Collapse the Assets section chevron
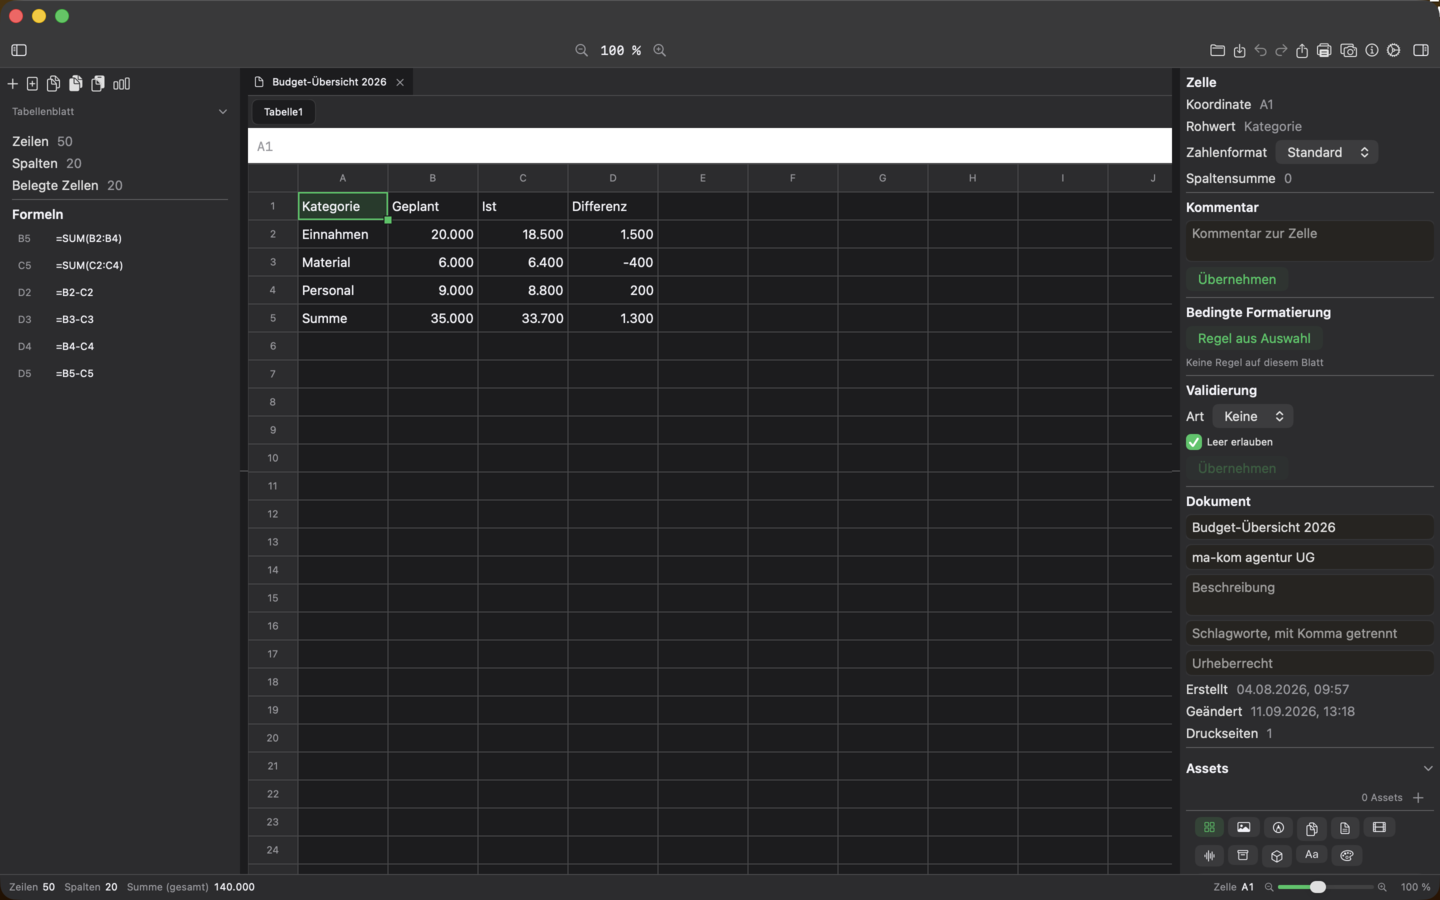The height and width of the screenshot is (900, 1440). (x=1428, y=768)
